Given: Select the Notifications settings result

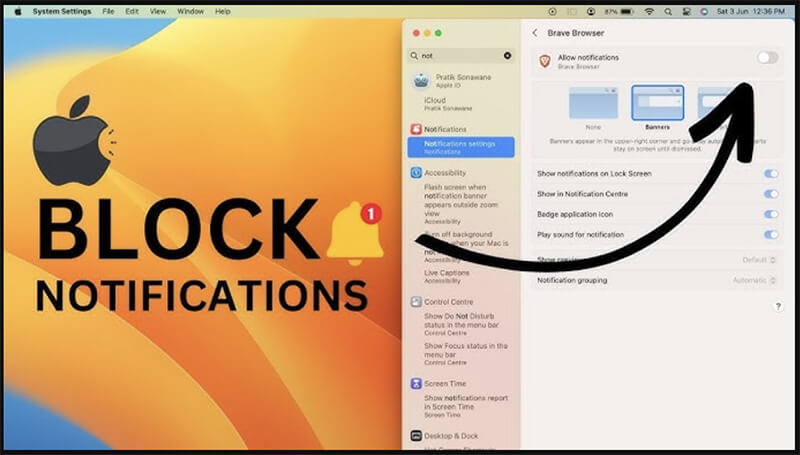Looking at the screenshot, I should click(461, 147).
